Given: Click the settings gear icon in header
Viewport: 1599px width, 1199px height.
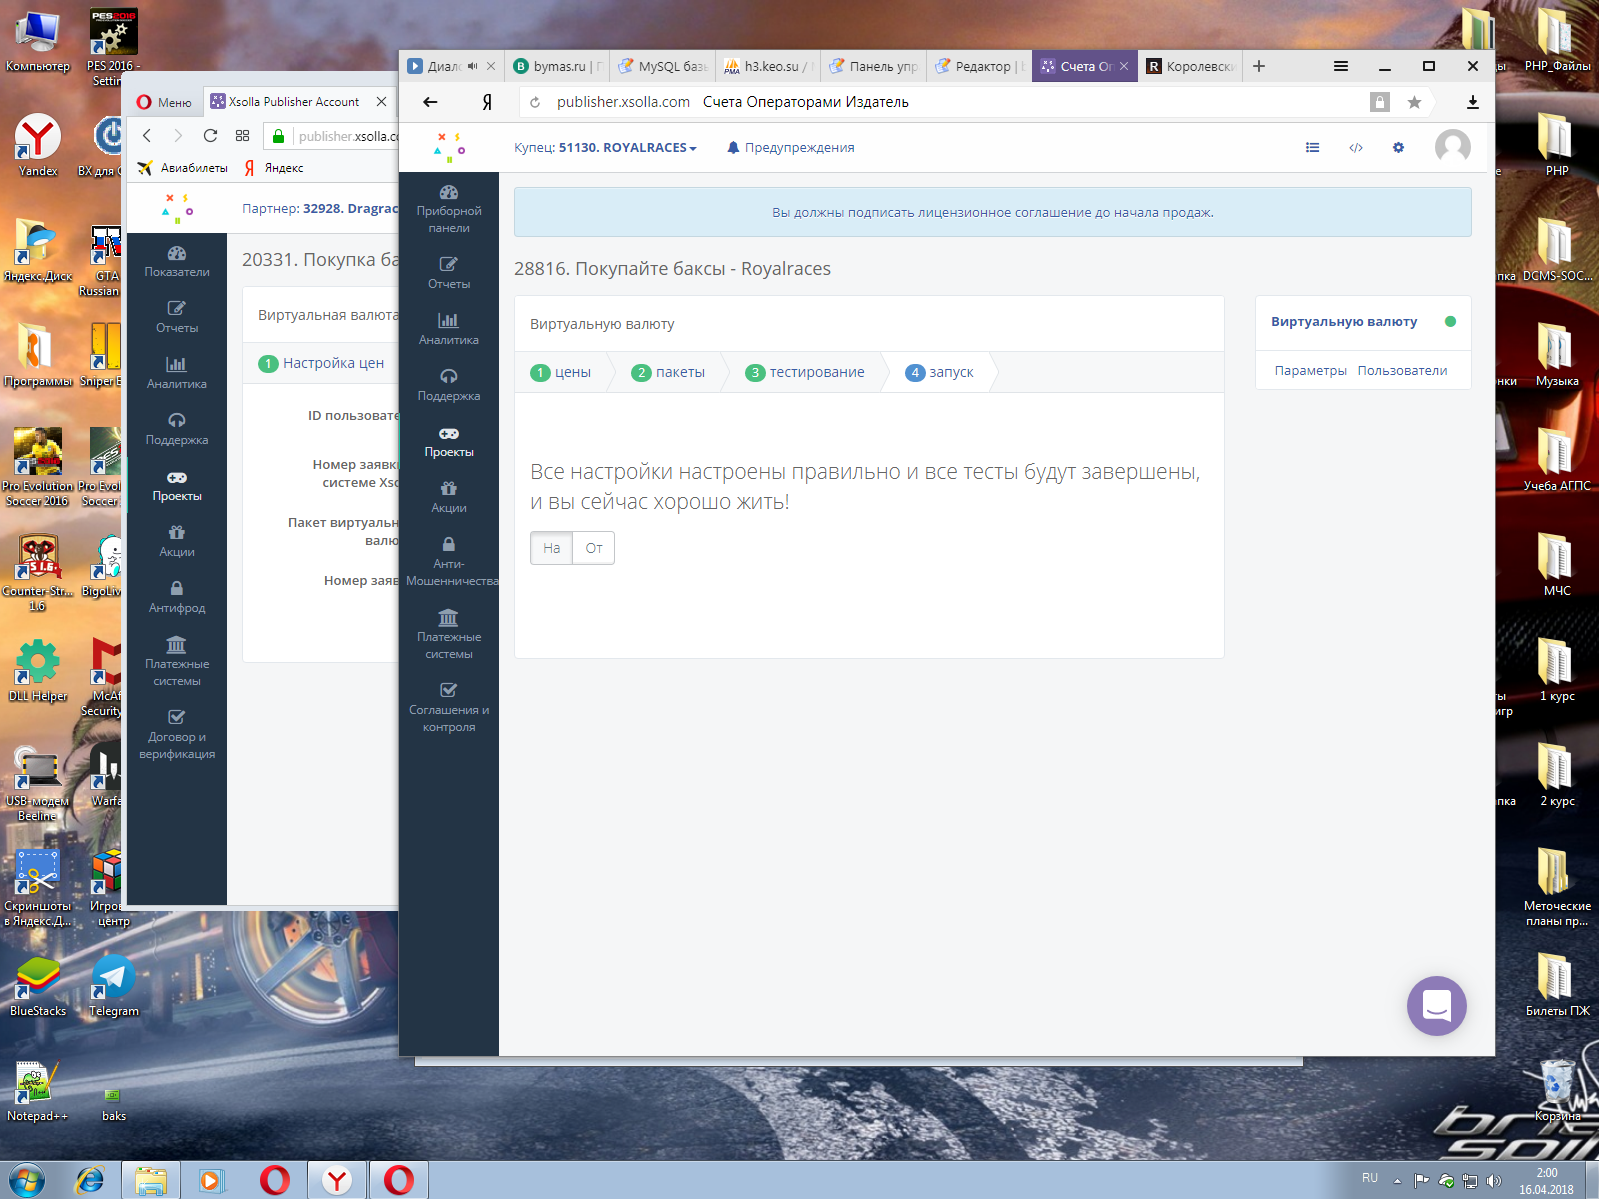Looking at the screenshot, I should (1398, 148).
